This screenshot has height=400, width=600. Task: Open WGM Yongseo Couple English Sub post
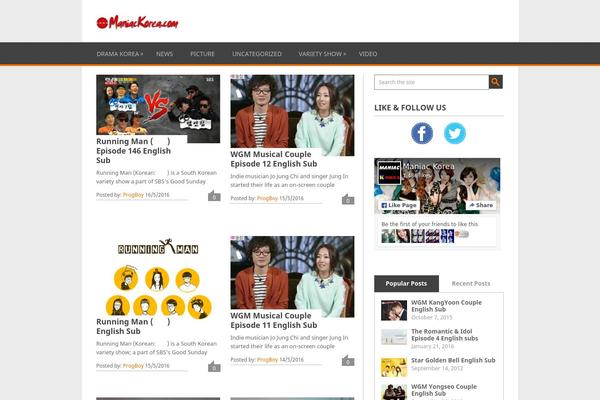[444, 390]
